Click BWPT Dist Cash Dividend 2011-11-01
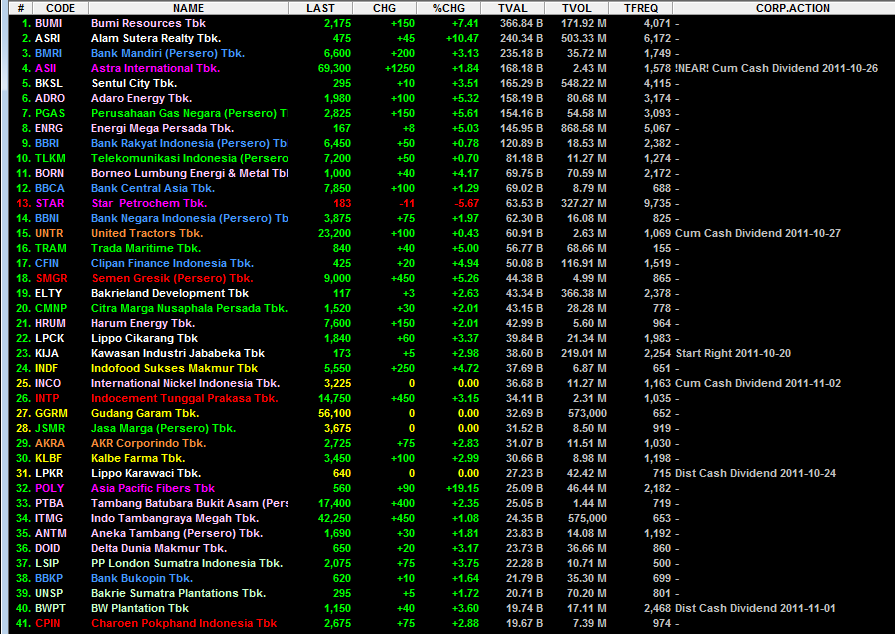 coord(755,608)
